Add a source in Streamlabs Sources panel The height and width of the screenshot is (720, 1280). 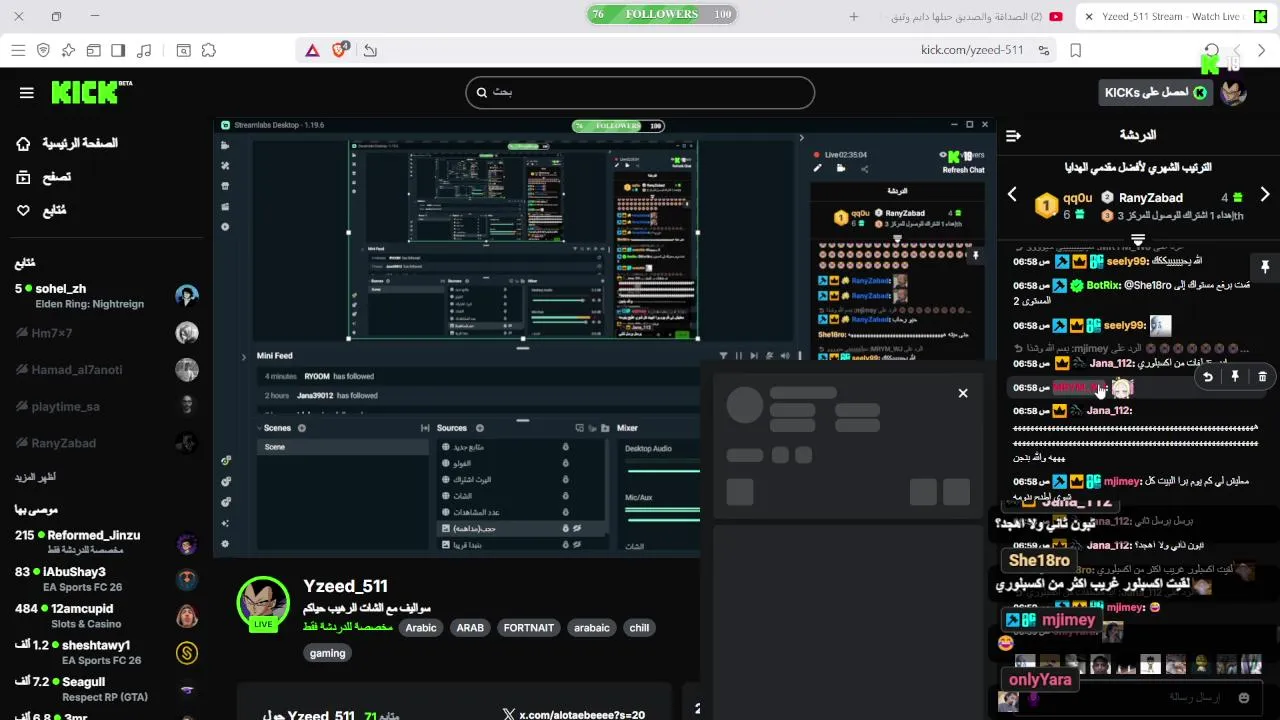click(x=479, y=428)
